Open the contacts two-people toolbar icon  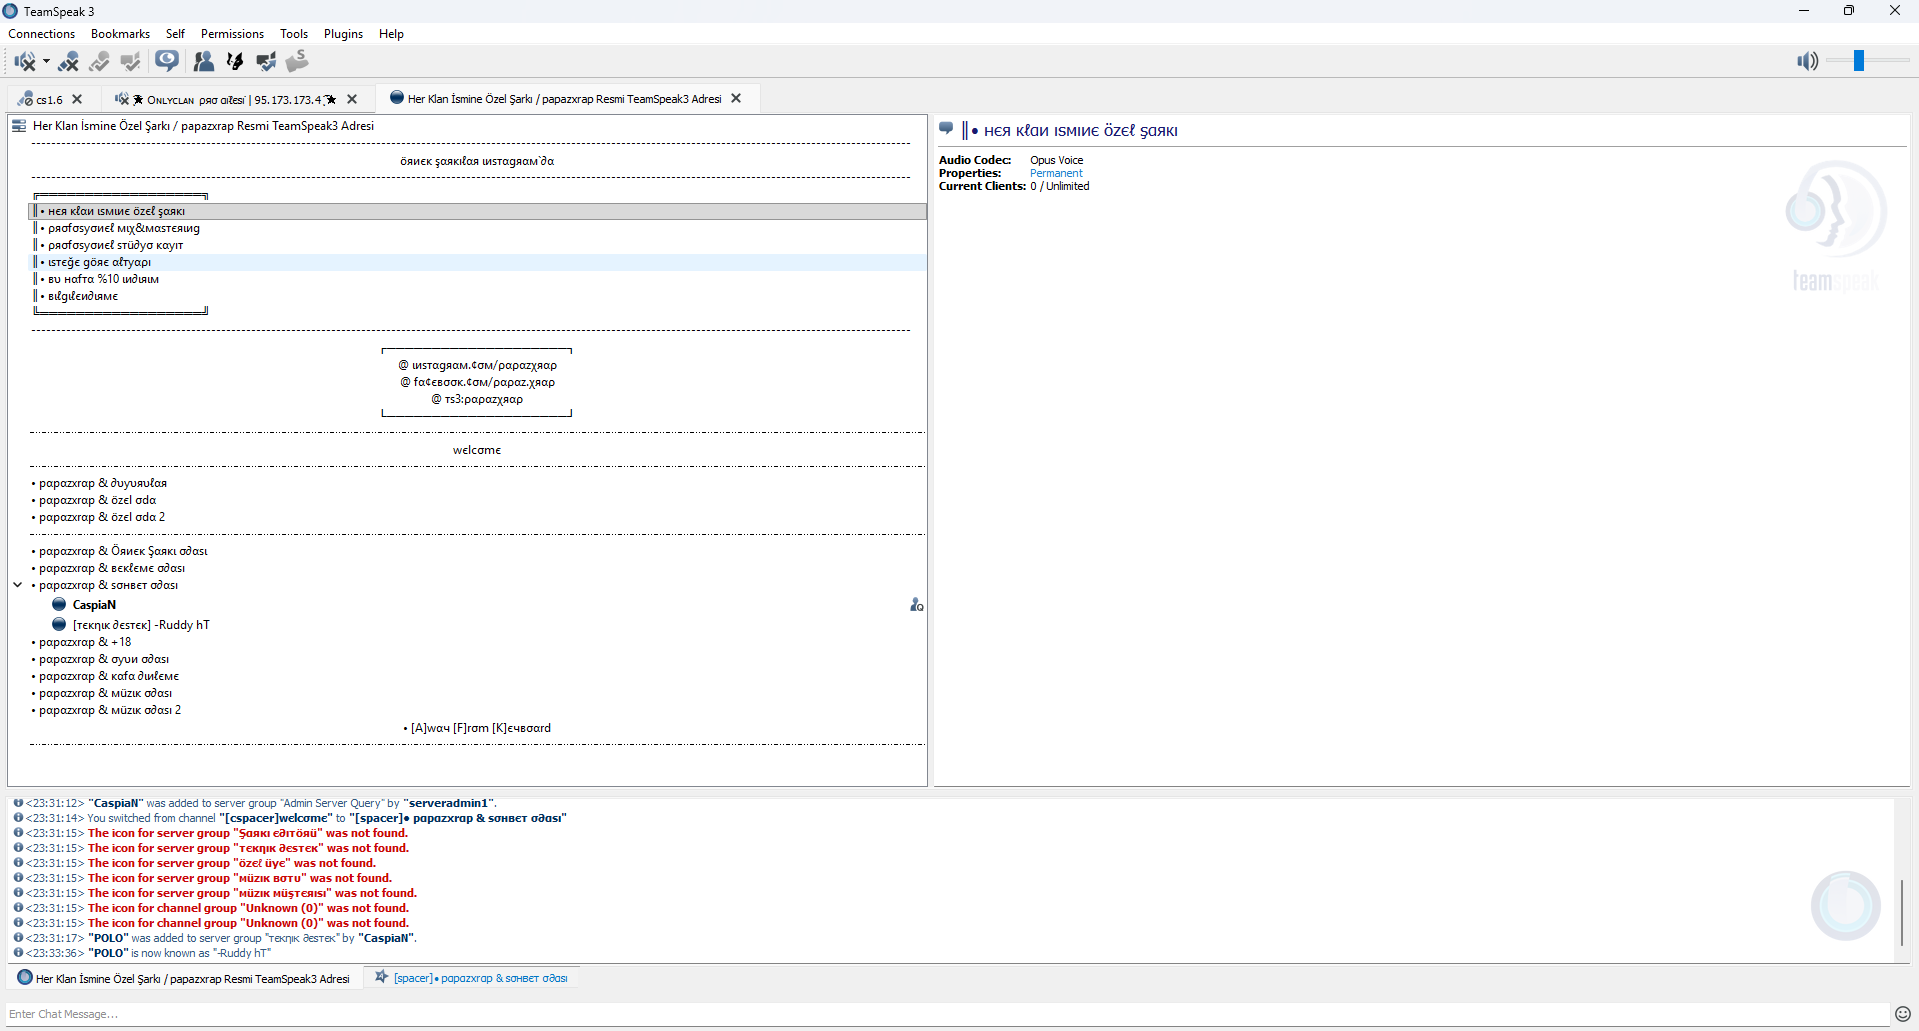[x=204, y=62]
